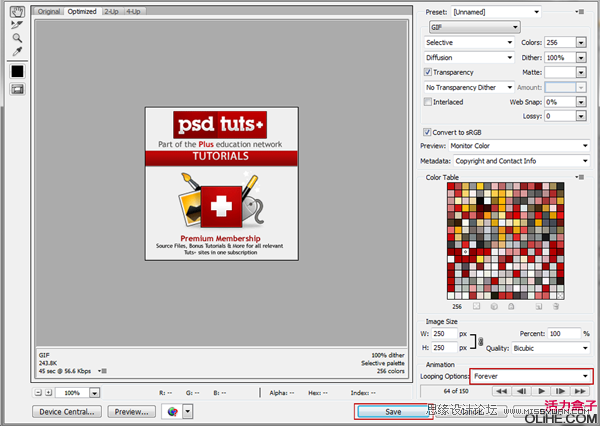Open the GIF file format dropdown
The width and height of the screenshot is (600, 426).
tap(474, 27)
